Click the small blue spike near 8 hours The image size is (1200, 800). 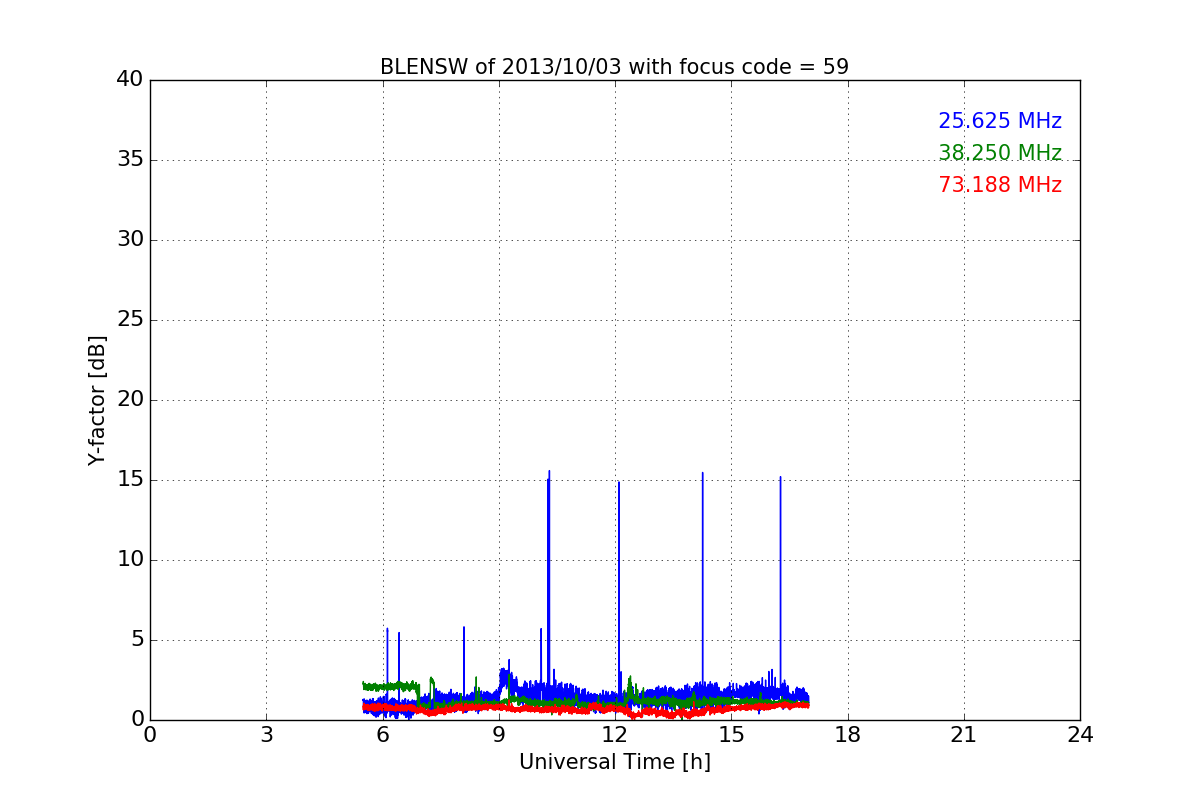click(464, 660)
